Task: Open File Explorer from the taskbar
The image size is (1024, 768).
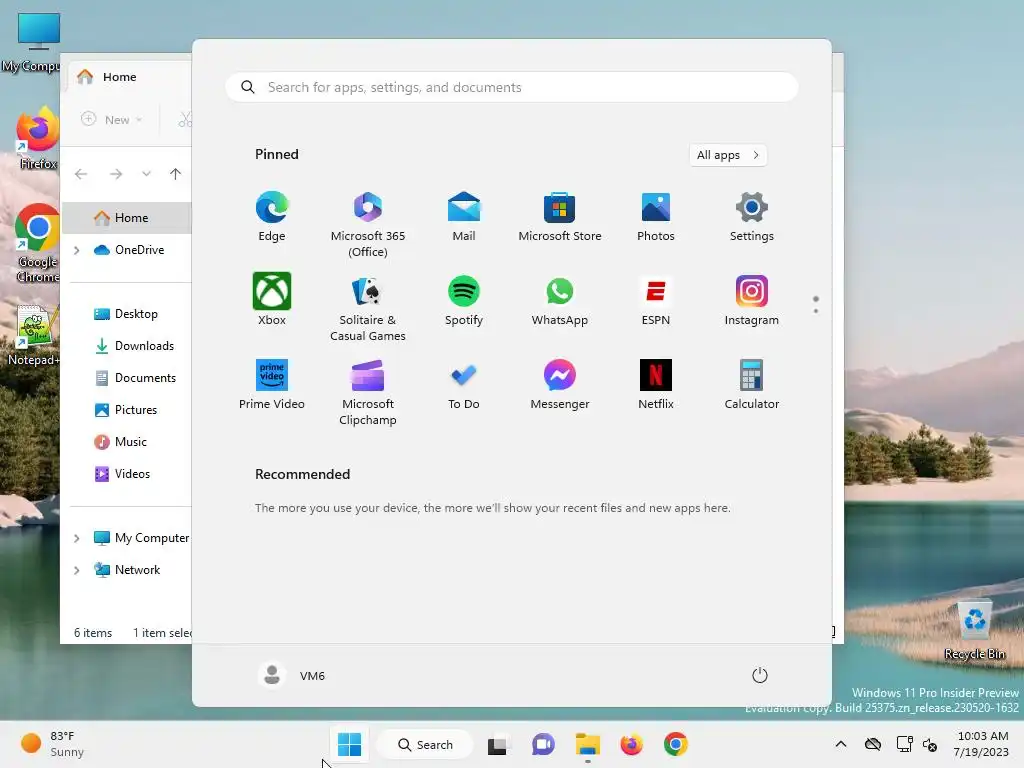Action: [x=588, y=744]
